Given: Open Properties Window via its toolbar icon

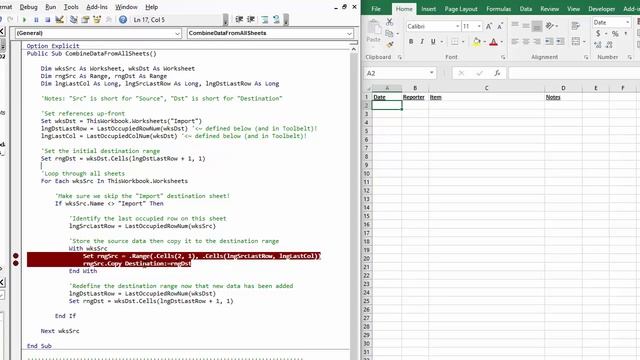Looking at the screenshot, I should pos(85,20).
